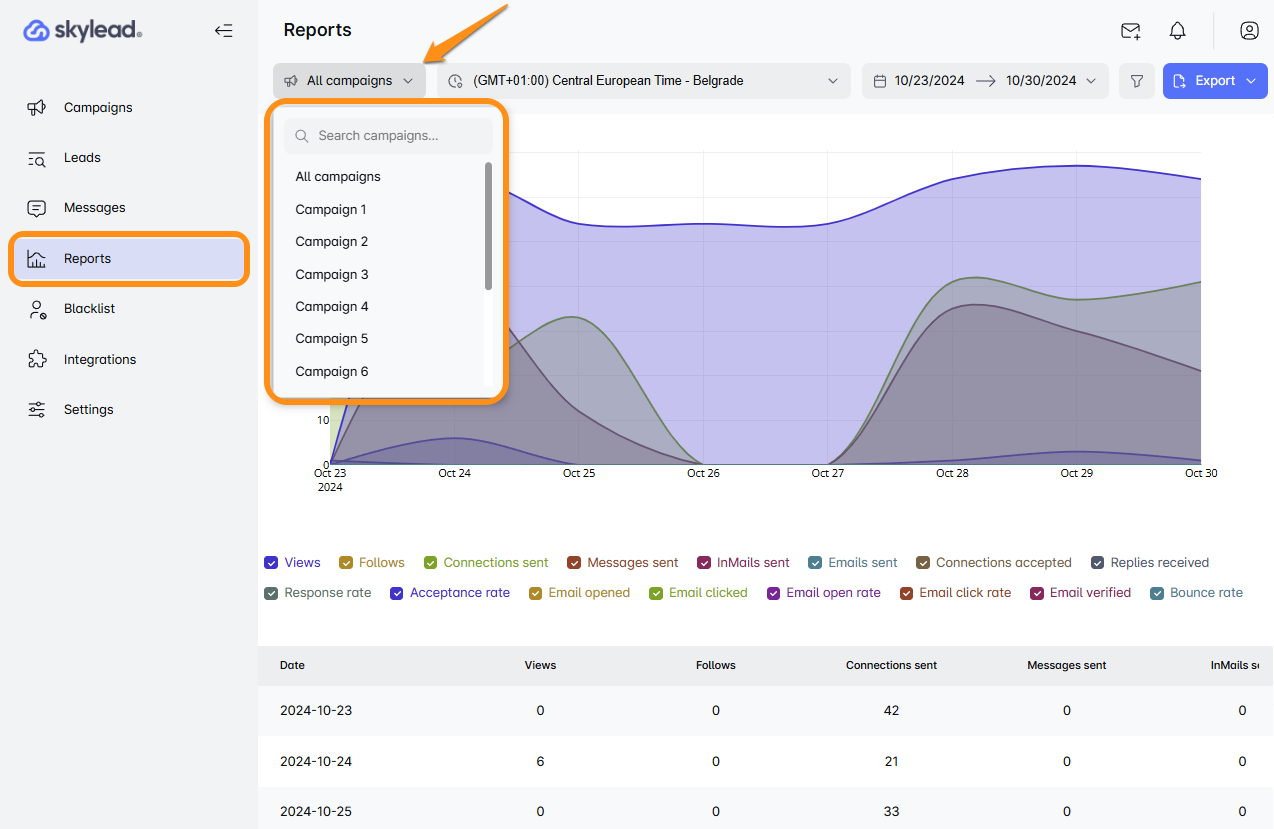Image resolution: width=1274 pixels, height=829 pixels.
Task: Click the Export button
Action: [x=1214, y=81]
